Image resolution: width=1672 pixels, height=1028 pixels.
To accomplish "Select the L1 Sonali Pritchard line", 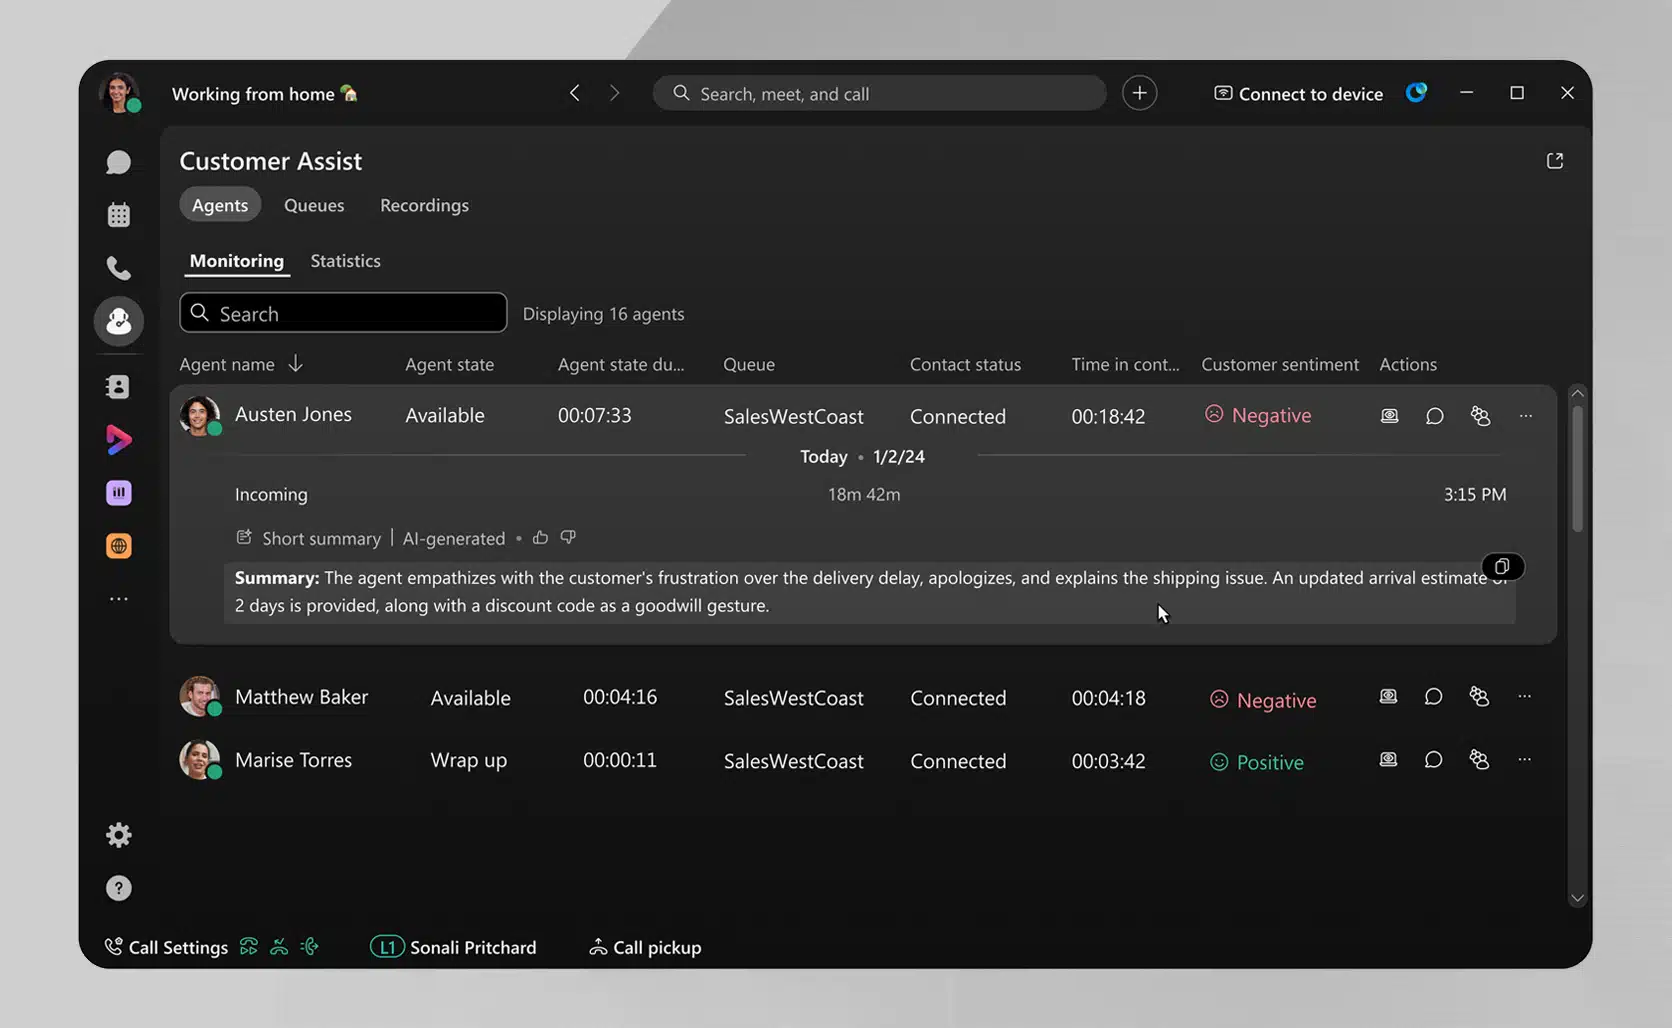I will click(x=453, y=947).
